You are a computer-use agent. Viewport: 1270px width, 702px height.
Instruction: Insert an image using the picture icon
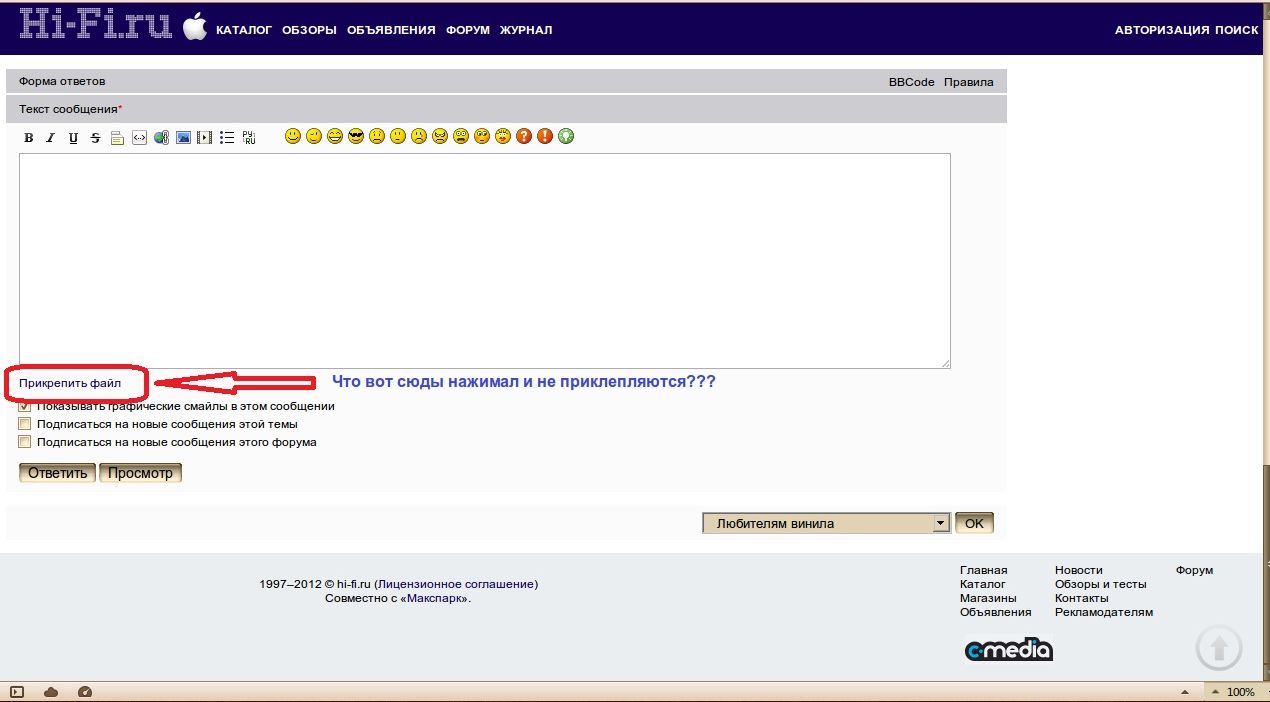[183, 138]
